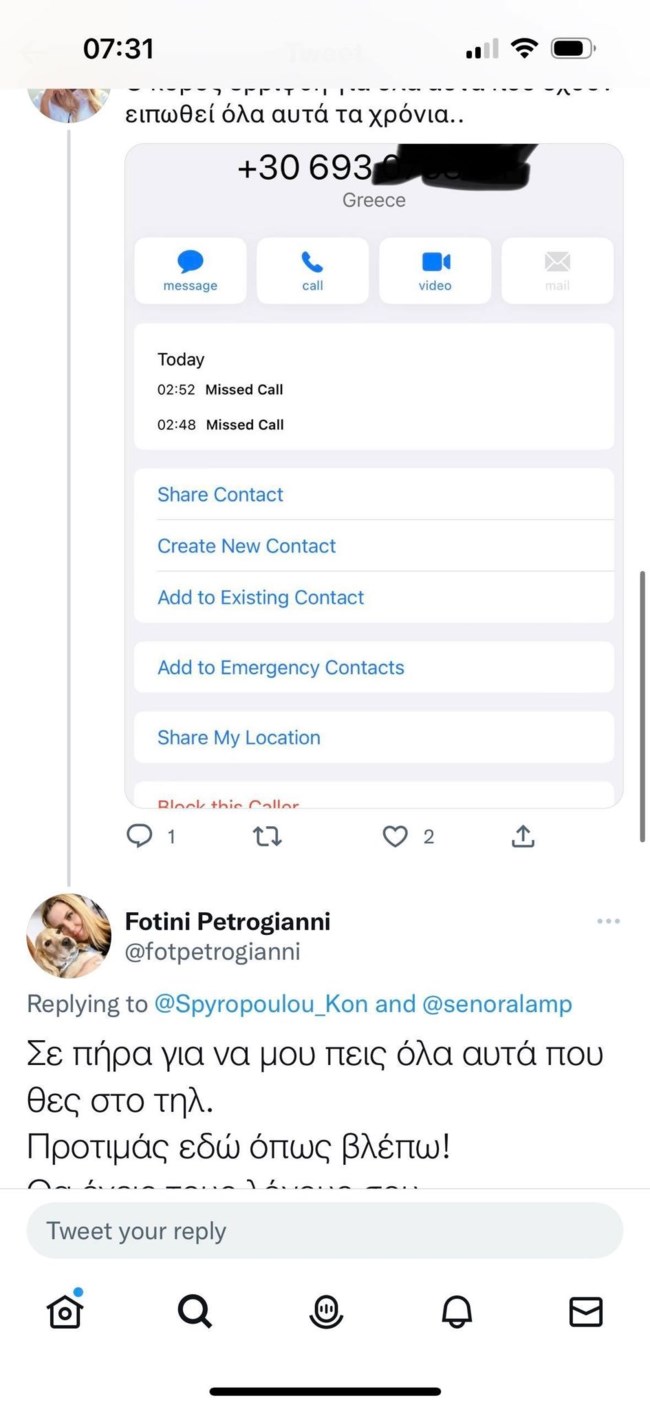The height and width of the screenshot is (1409, 650).
Task: Tap the back arrow at top
Action: (x=32, y=52)
